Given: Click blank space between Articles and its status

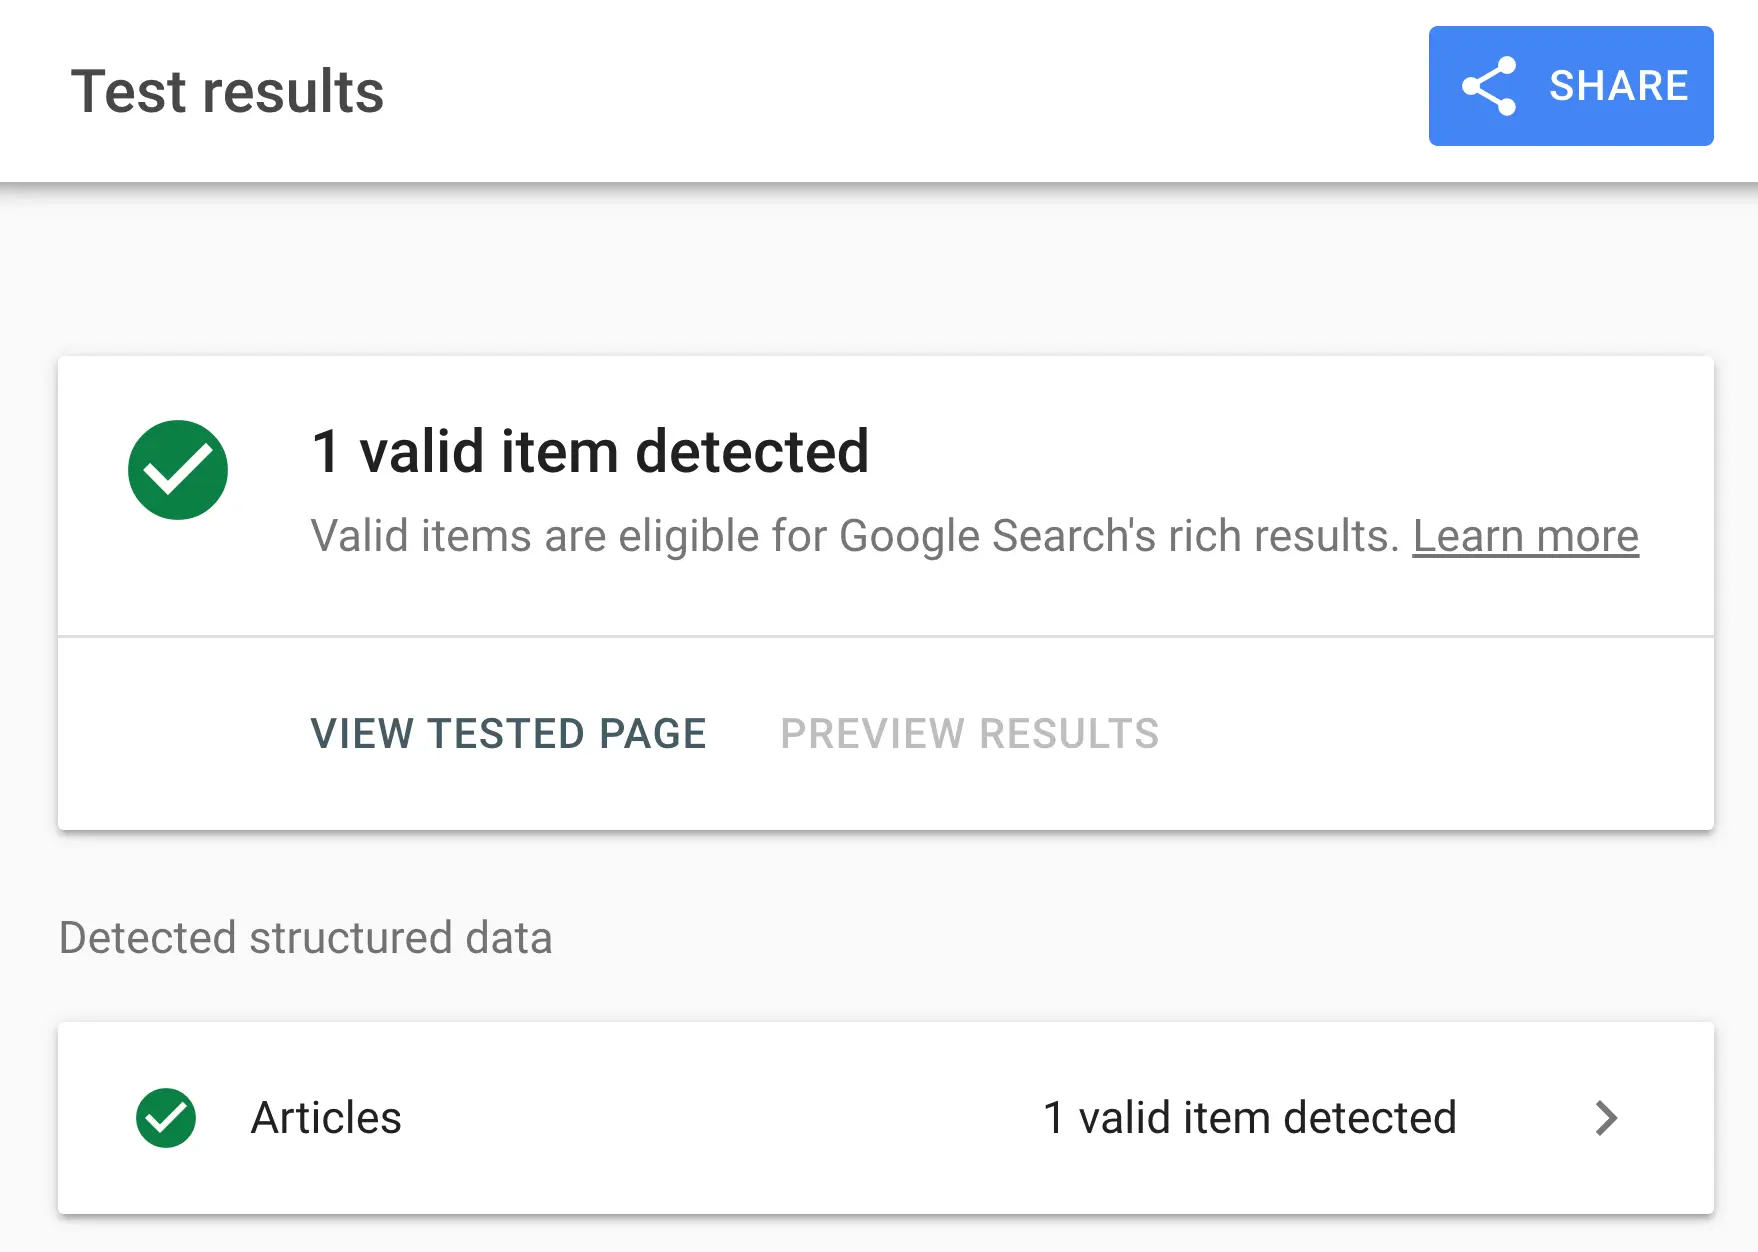Looking at the screenshot, I should 720,1117.
